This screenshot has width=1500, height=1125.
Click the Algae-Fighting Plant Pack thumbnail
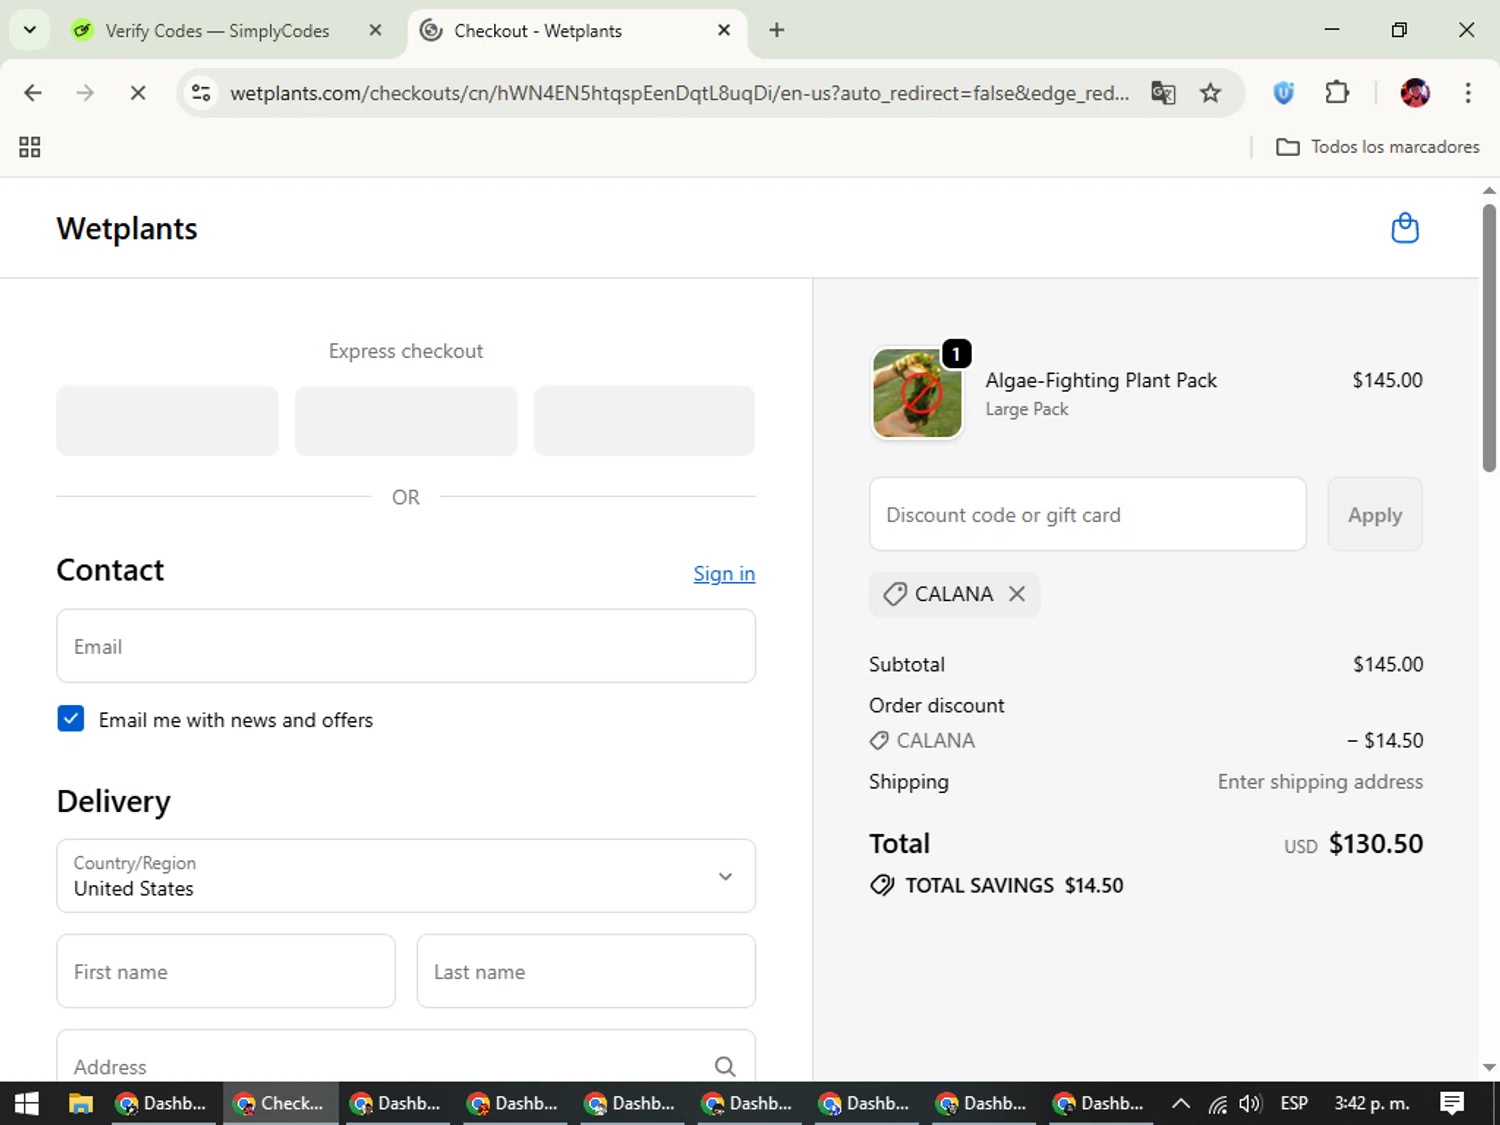pos(917,393)
